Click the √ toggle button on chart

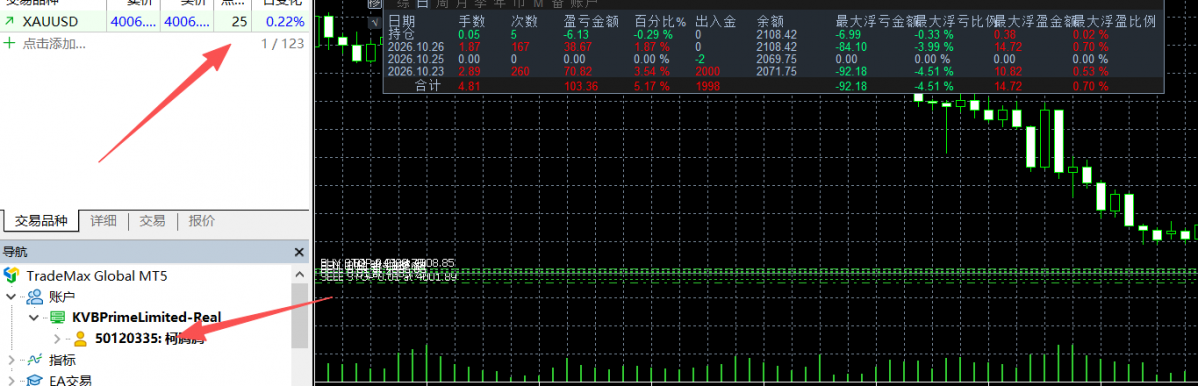coord(374,22)
